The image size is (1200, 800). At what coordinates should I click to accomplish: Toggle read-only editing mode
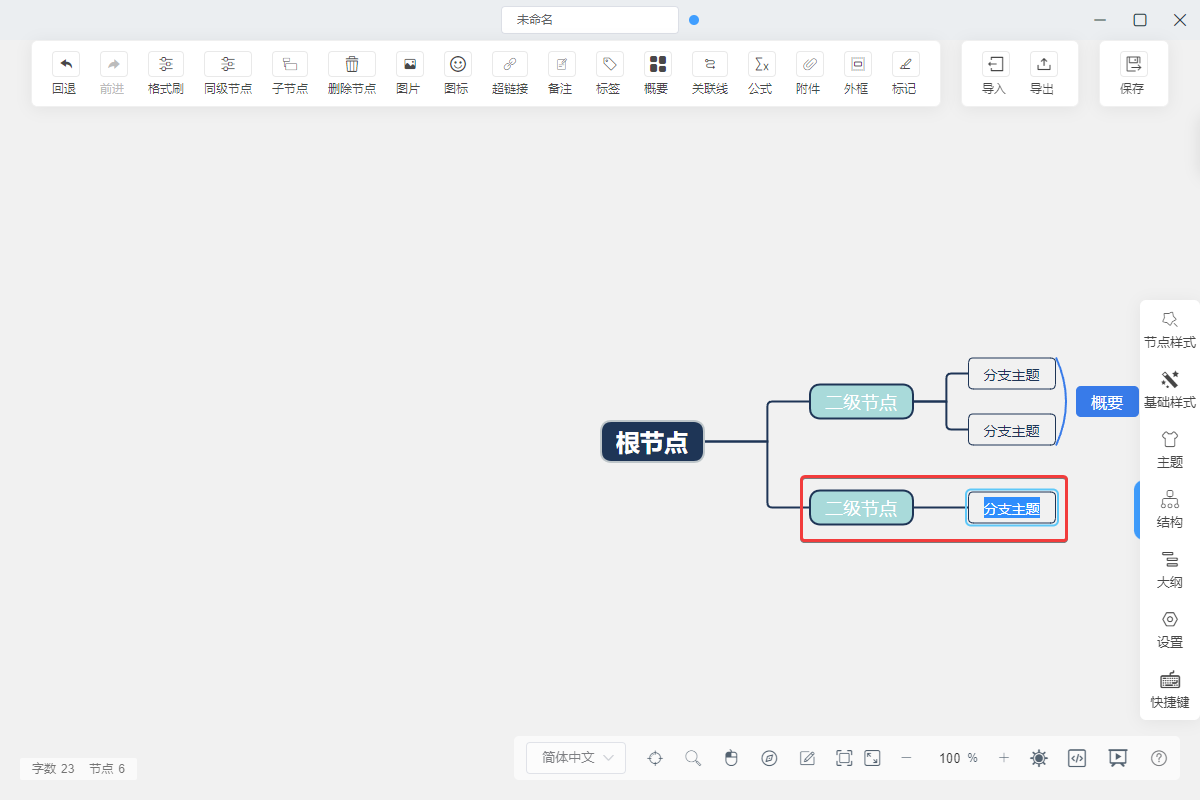point(807,758)
